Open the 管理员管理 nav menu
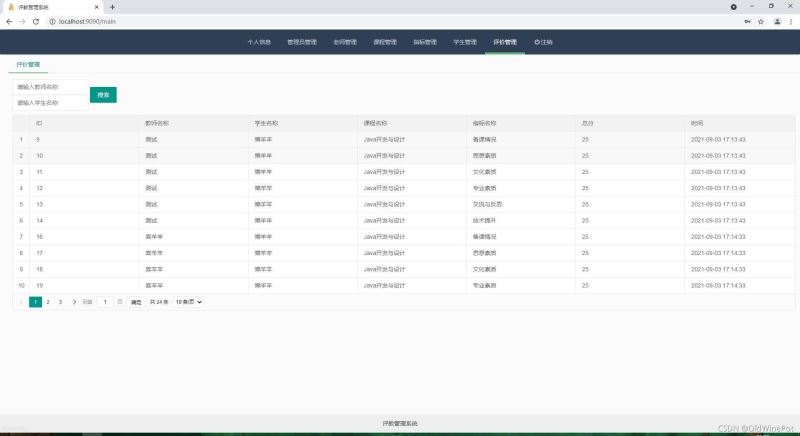Image resolution: width=800 pixels, height=436 pixels. pyautogui.click(x=302, y=42)
